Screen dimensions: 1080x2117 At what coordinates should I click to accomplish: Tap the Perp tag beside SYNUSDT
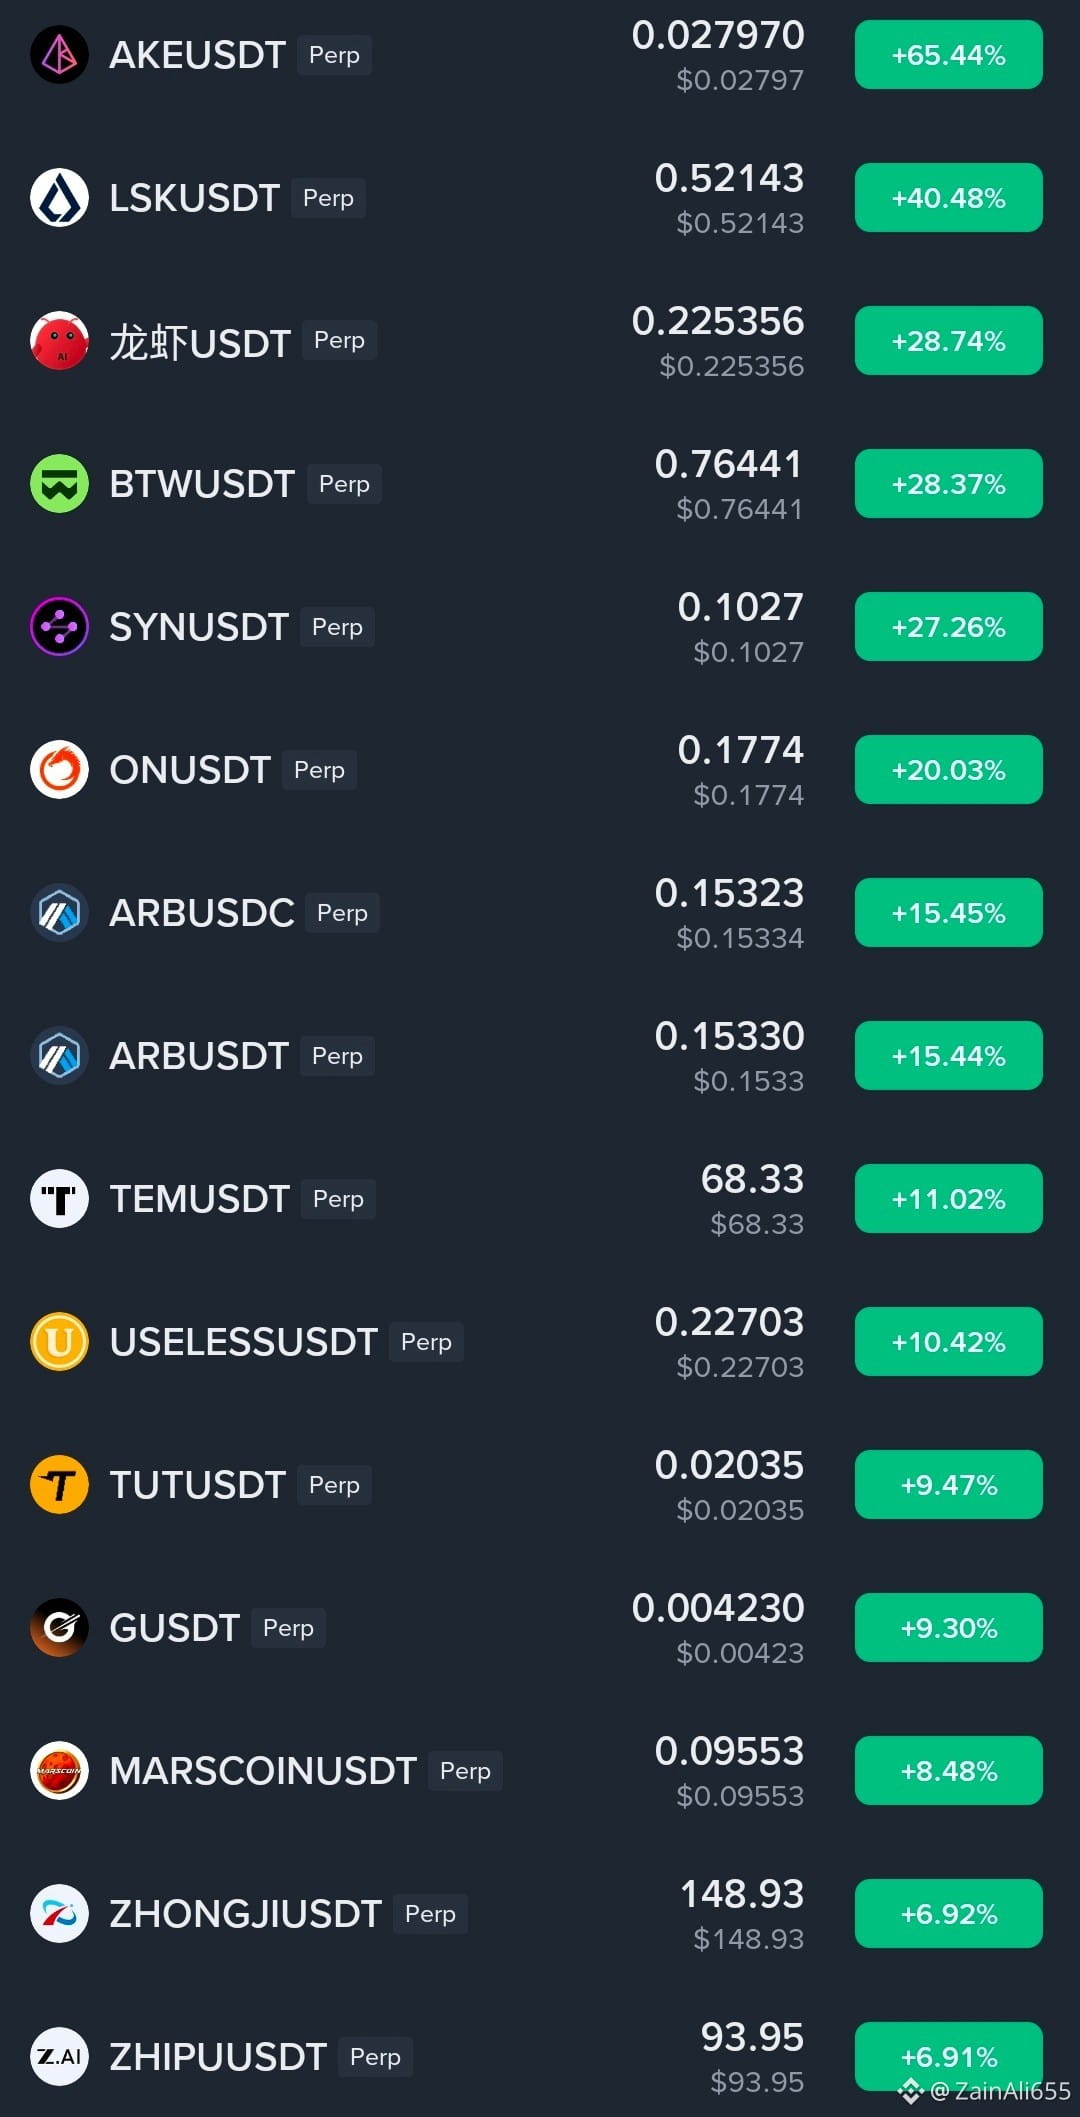(x=337, y=627)
